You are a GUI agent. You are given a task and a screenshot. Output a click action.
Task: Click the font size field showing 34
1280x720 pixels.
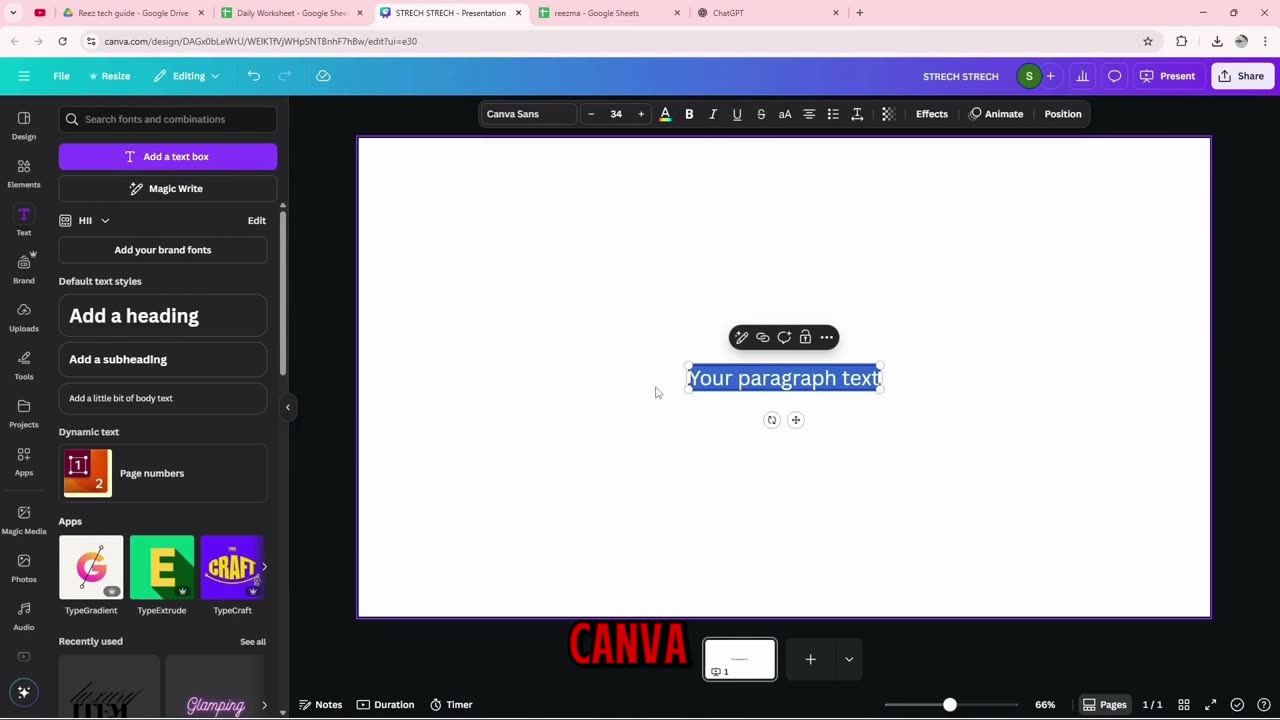click(x=616, y=114)
